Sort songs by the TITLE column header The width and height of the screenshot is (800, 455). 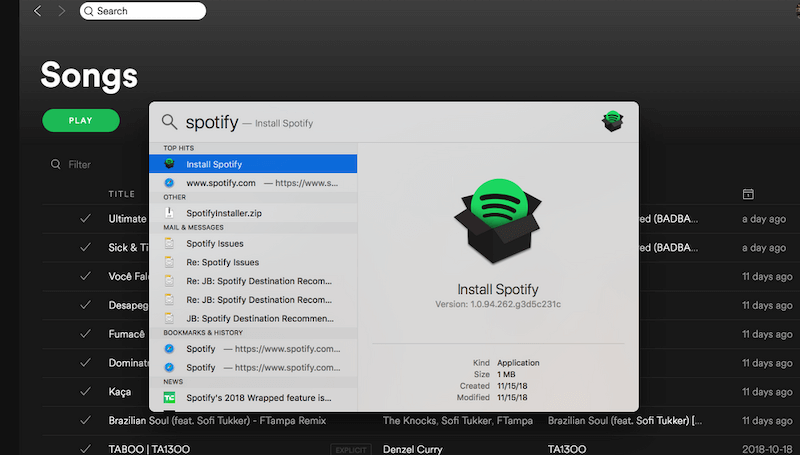(x=121, y=193)
